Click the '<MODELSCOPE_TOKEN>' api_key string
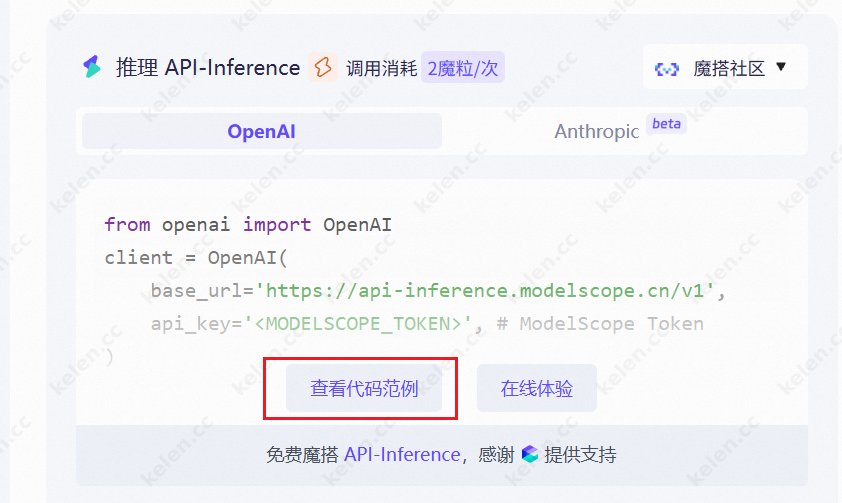Image resolution: width=842 pixels, height=503 pixels. click(x=358, y=324)
